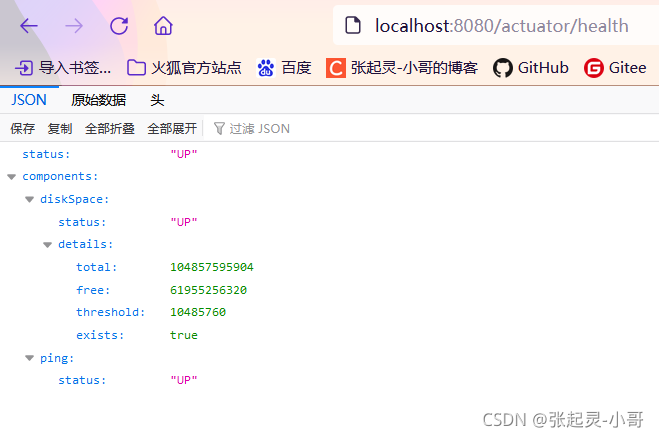Screen dimensions: 659x437
Task: Collapse the details node
Action: pos(47,245)
